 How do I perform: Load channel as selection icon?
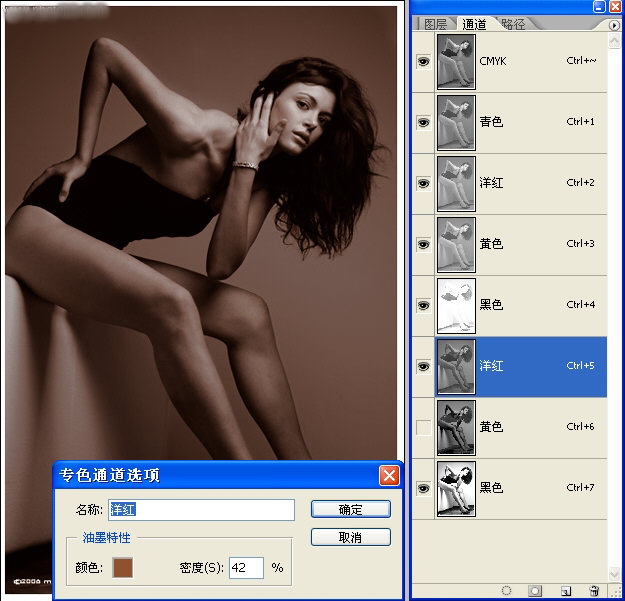point(506,591)
